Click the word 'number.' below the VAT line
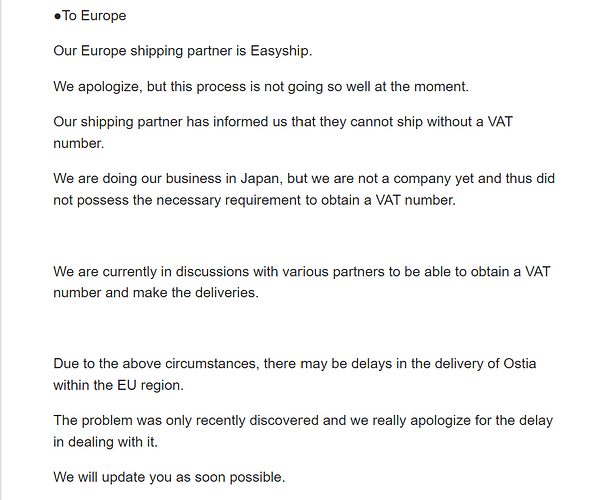The image size is (600, 500). 79,143
